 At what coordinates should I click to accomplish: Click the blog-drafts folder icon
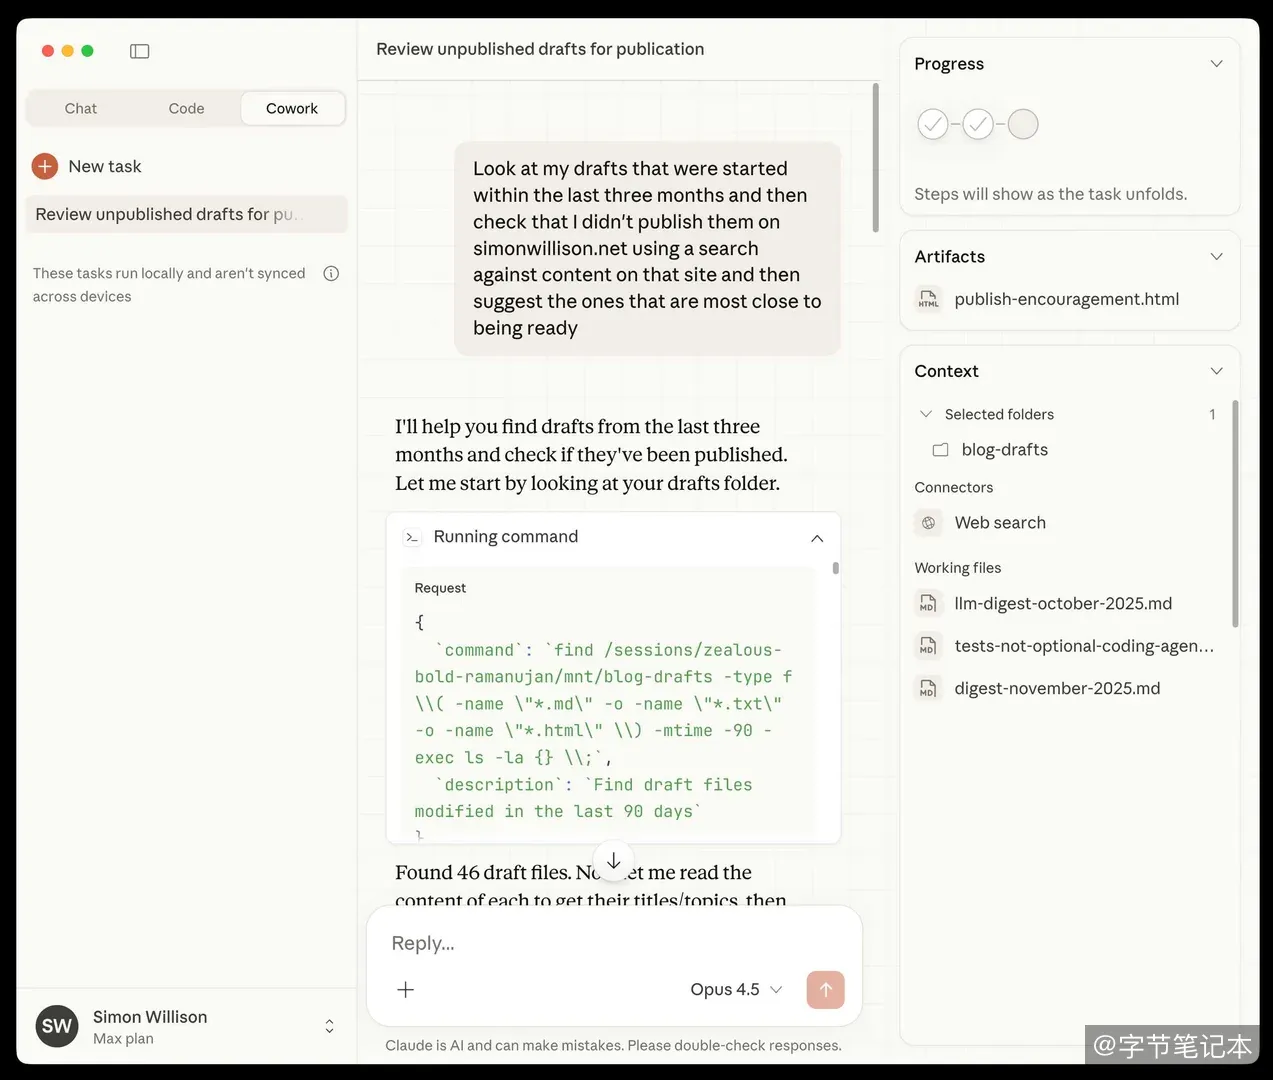click(940, 450)
